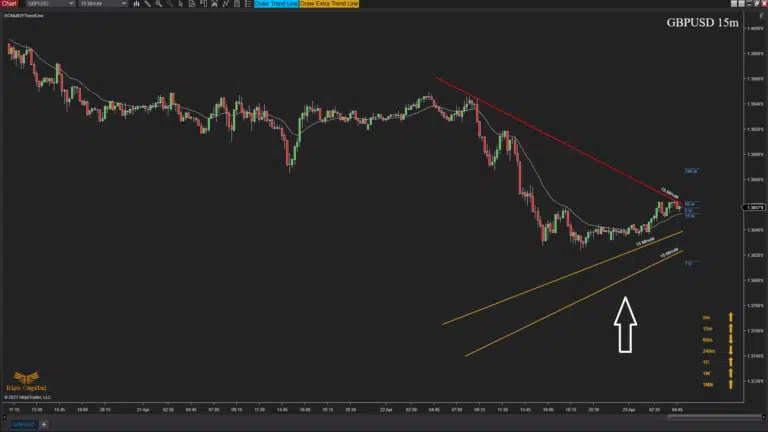Click the 5m trend arrow row
The image size is (768, 432).
(x=718, y=317)
